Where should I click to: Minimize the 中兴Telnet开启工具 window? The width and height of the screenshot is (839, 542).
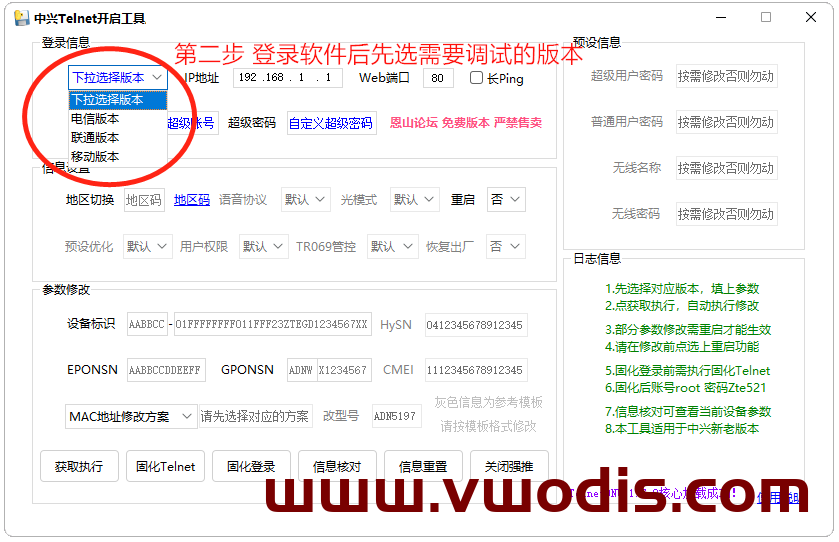pos(721,18)
